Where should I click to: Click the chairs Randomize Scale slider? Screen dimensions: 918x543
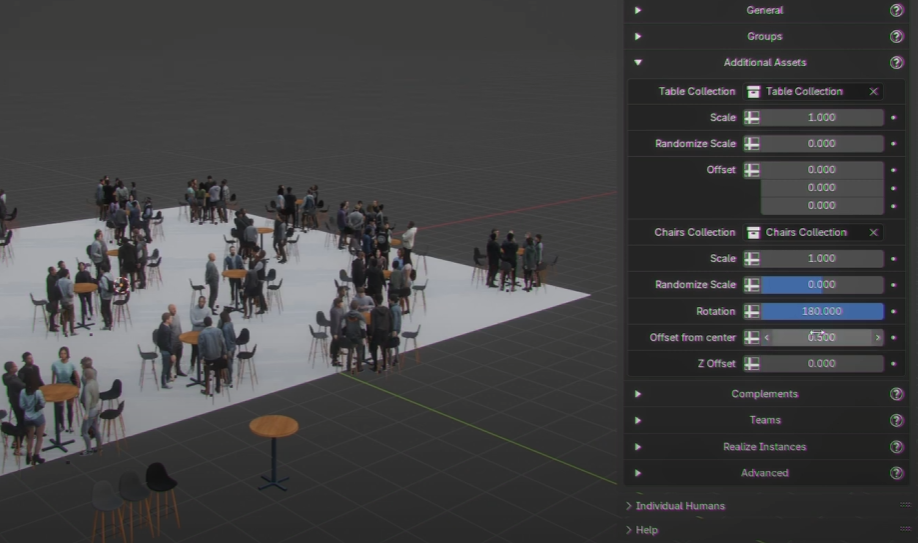821,285
